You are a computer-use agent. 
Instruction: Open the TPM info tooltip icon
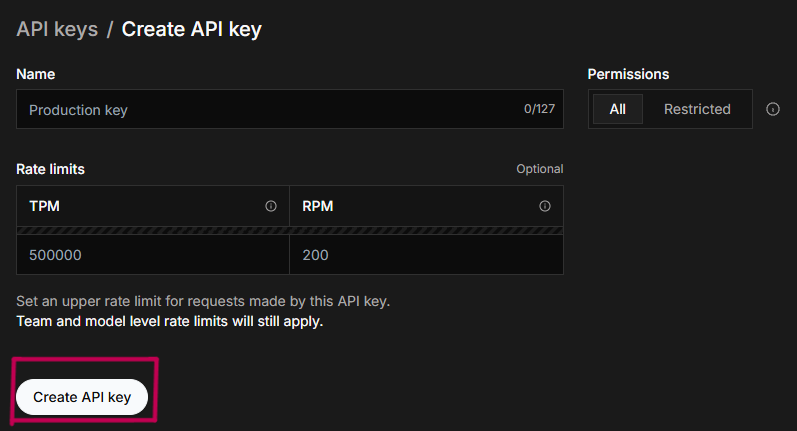(271, 206)
